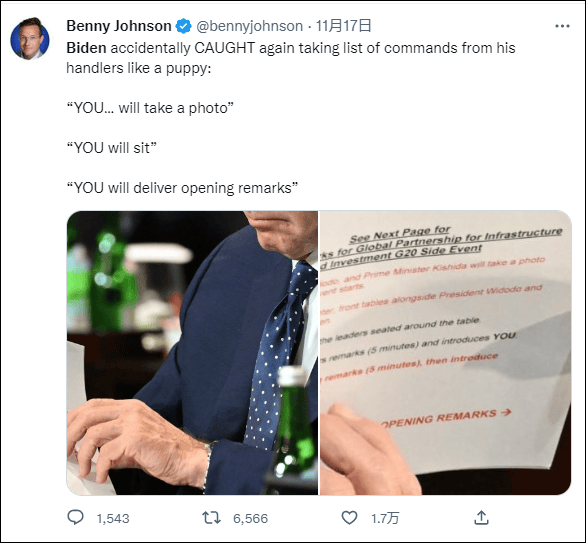
Task: Click the "YOU... will take a photo" text
Action: point(150,108)
